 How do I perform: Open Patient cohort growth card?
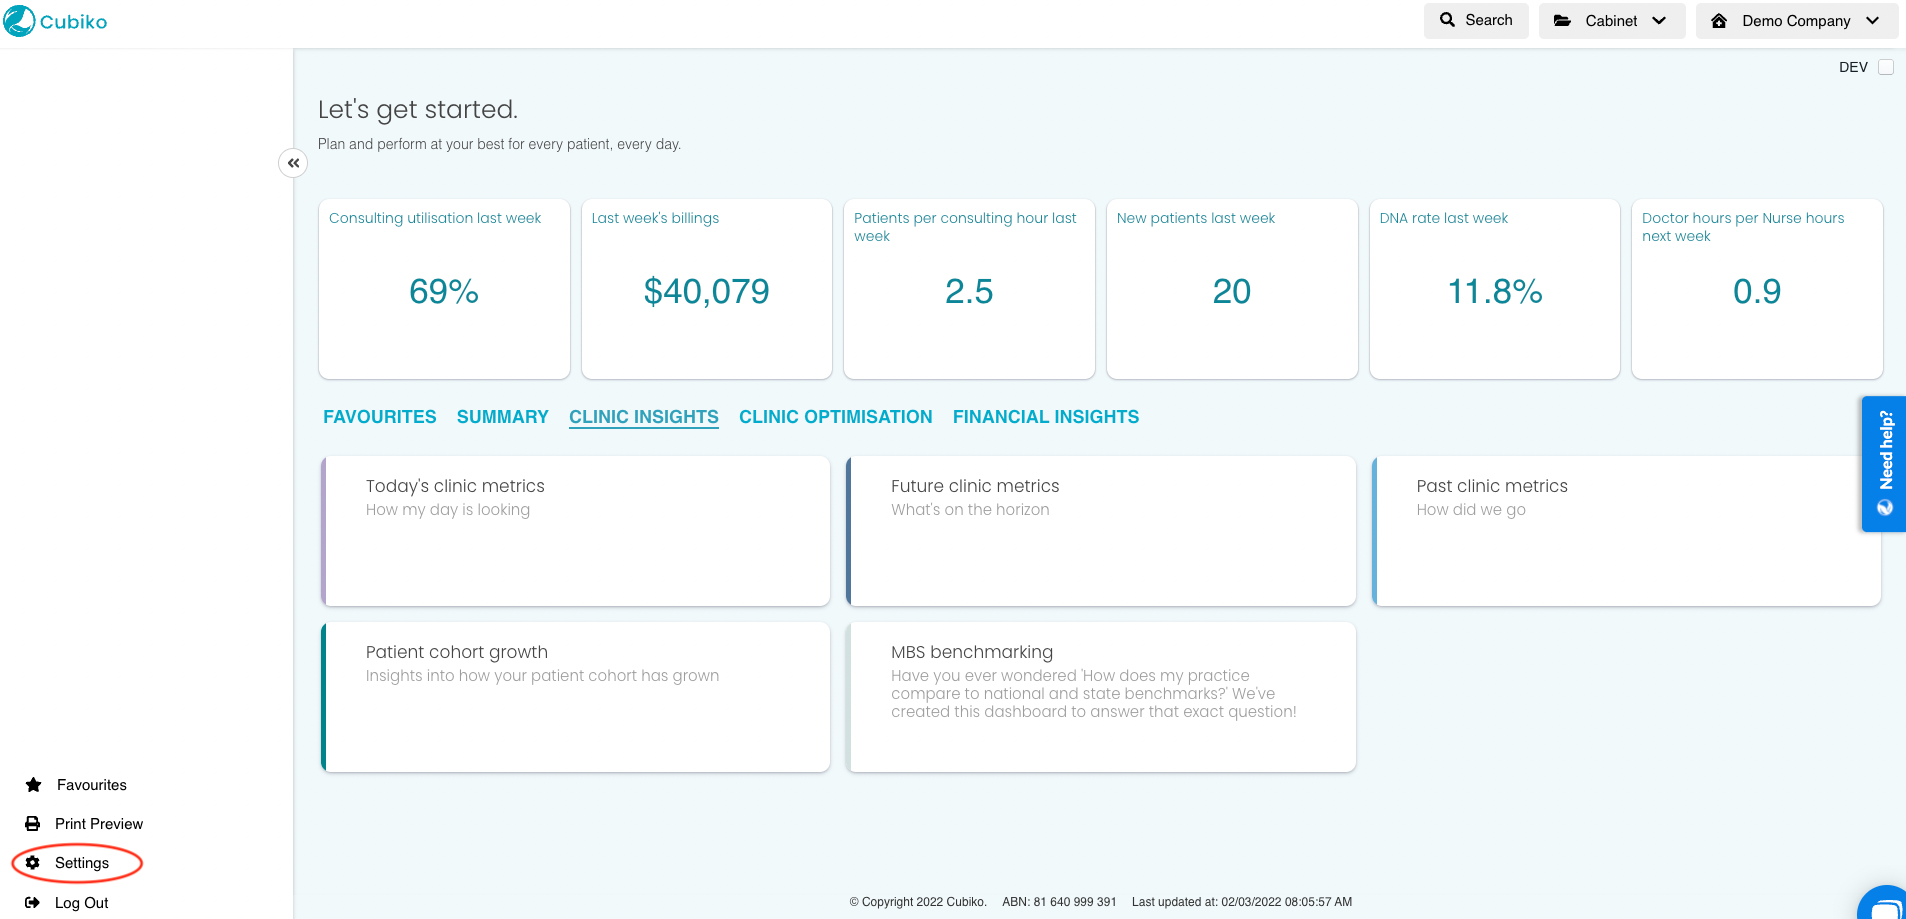point(576,697)
